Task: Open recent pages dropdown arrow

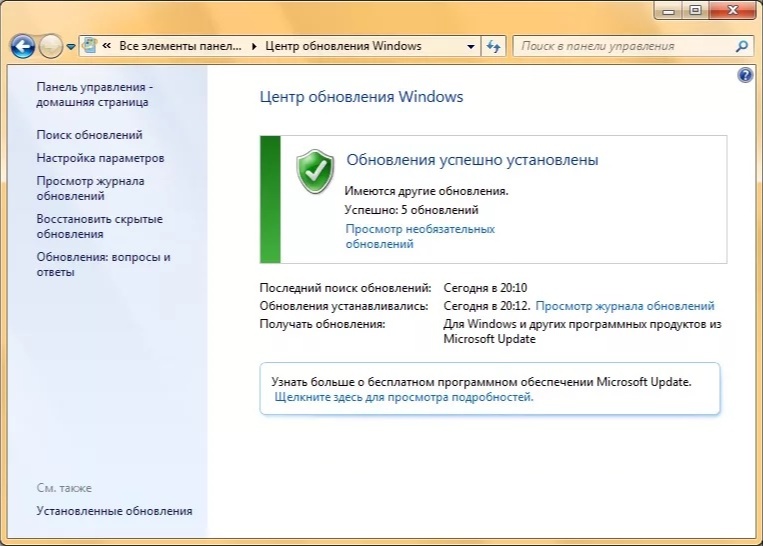Action: pyautogui.click(x=71, y=47)
